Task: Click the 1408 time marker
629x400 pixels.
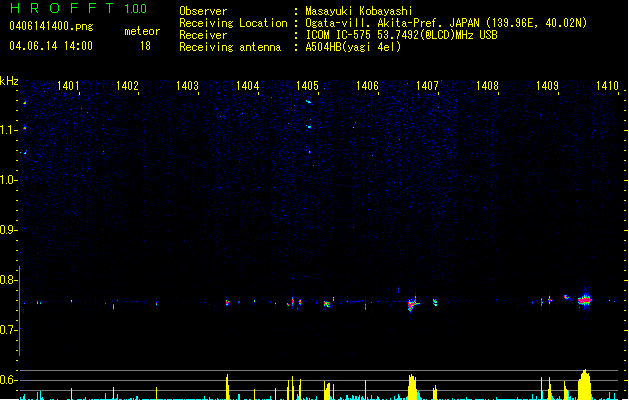Action: pyautogui.click(x=487, y=86)
